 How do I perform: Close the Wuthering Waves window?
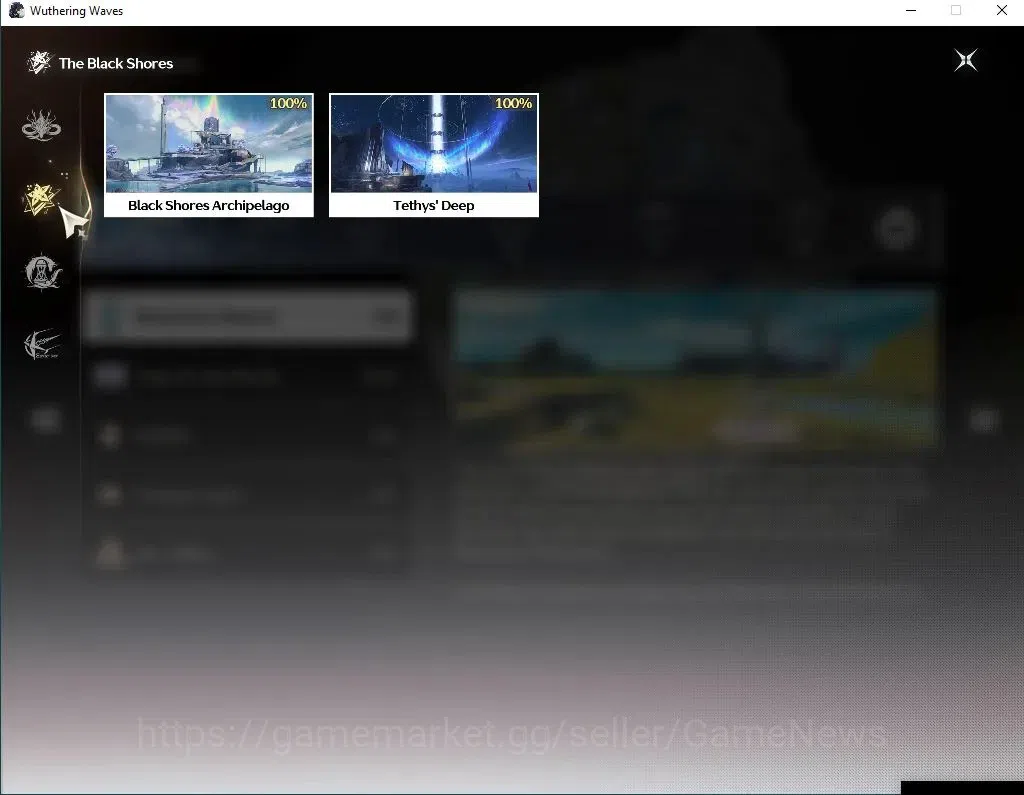[1001, 10]
